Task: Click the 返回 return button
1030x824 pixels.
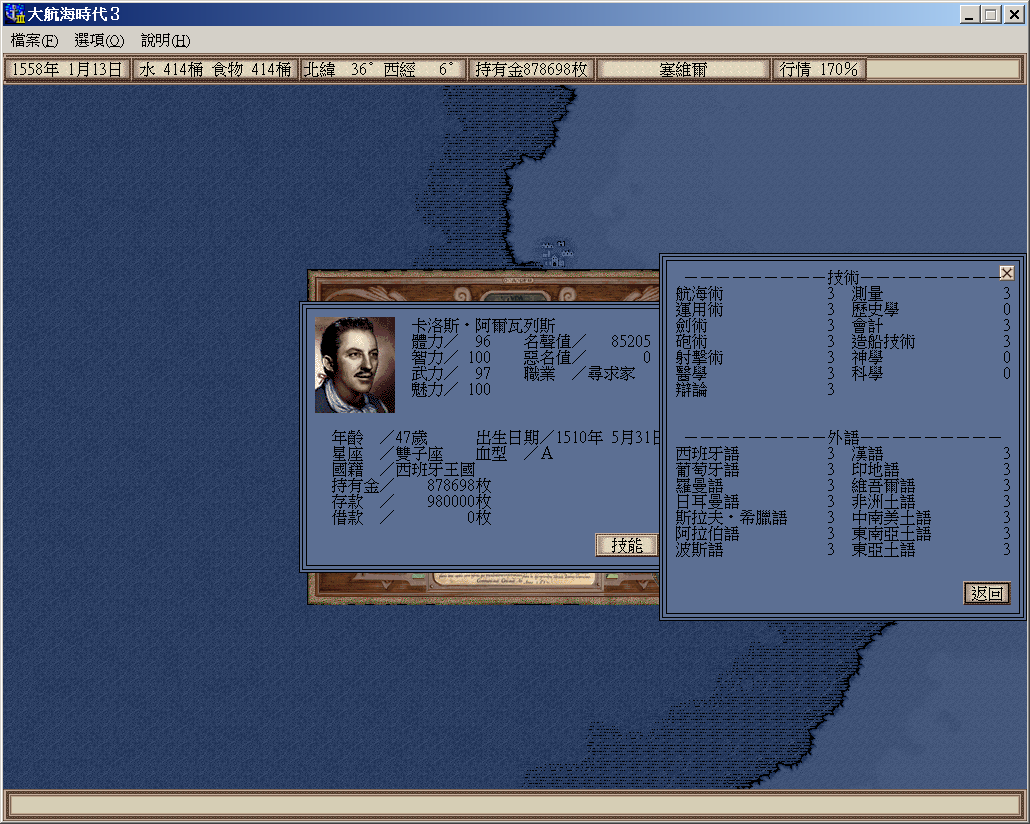Action: click(986, 593)
